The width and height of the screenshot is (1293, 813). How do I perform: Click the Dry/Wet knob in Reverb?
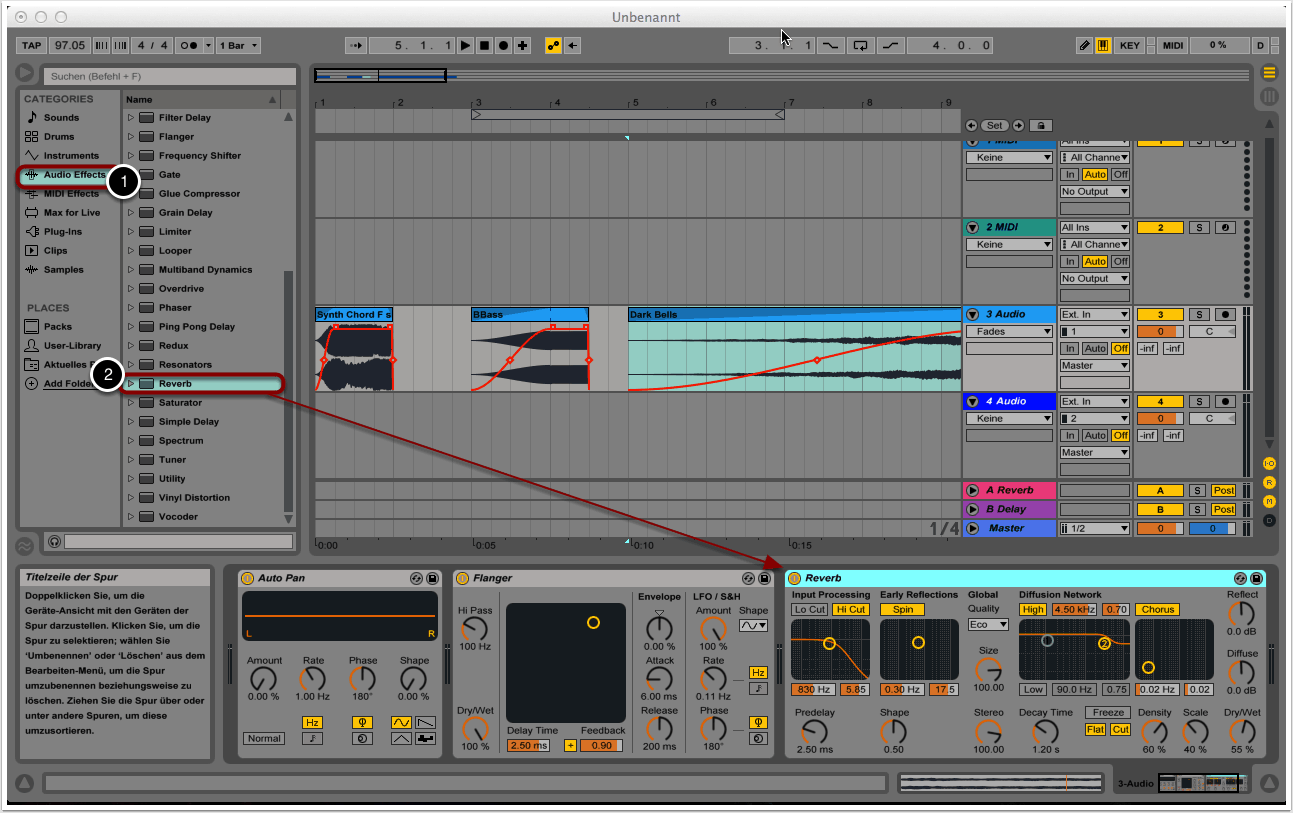tap(1242, 732)
